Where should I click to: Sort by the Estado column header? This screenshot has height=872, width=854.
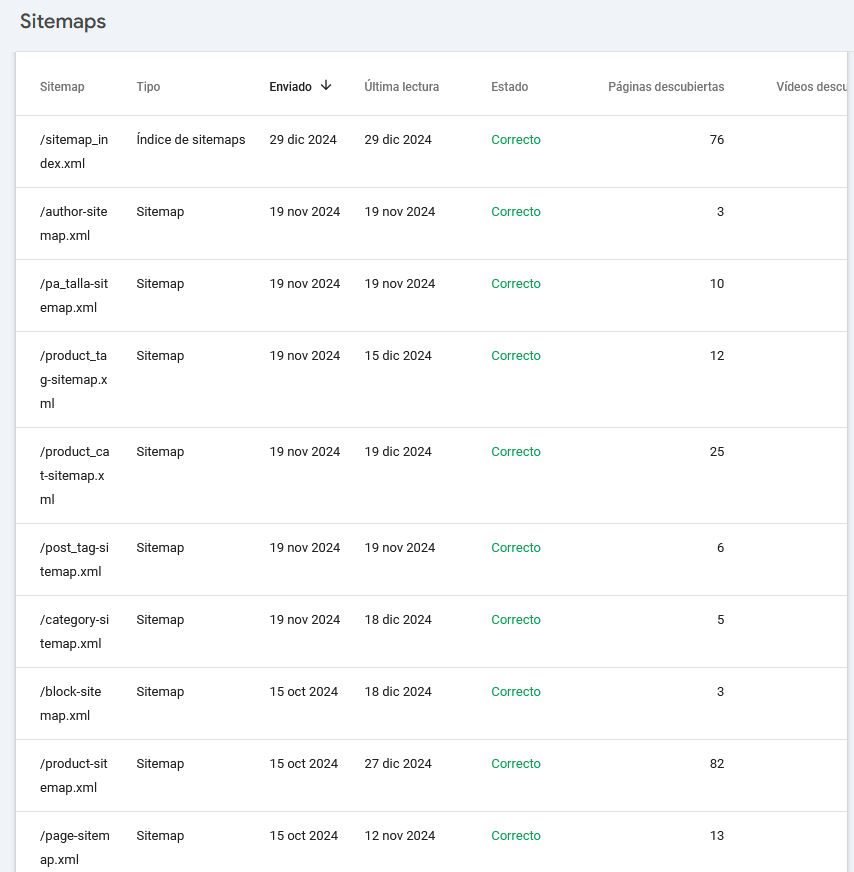point(509,87)
